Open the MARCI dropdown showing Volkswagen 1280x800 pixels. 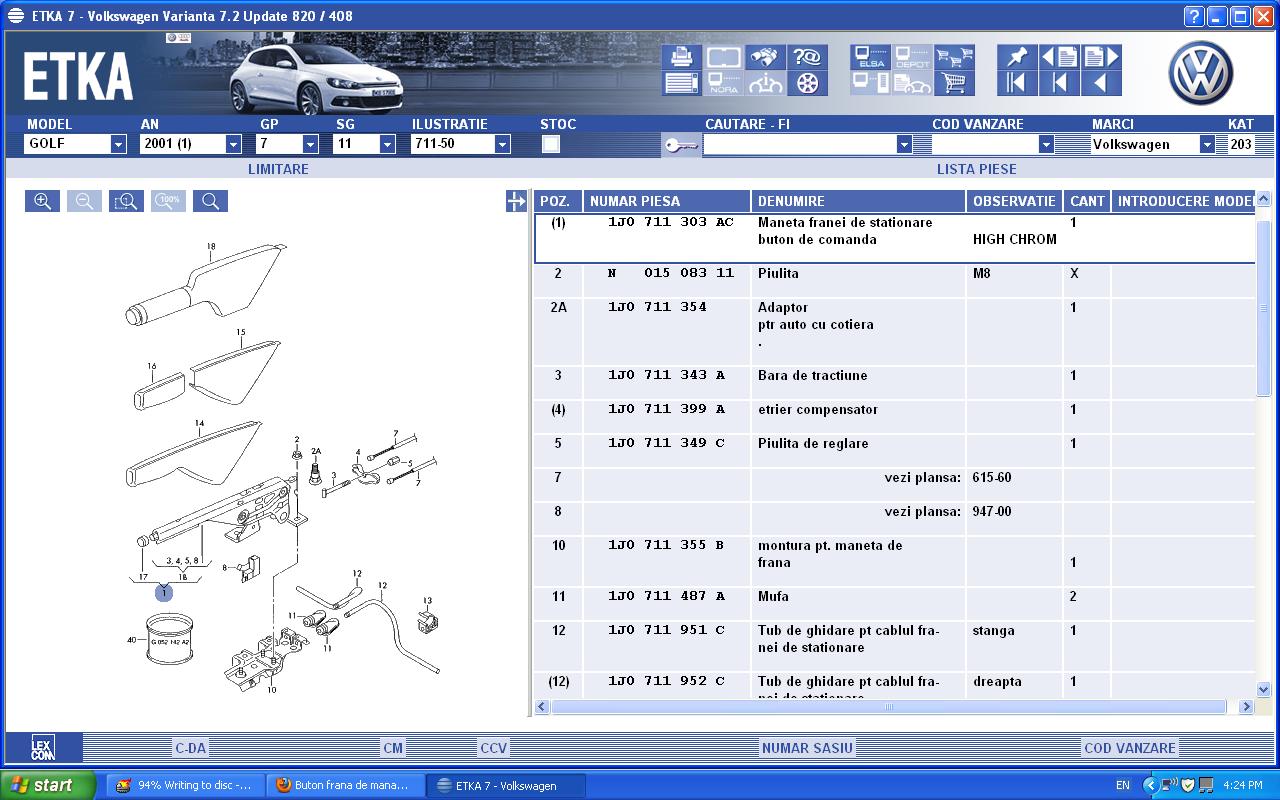click(x=1207, y=144)
